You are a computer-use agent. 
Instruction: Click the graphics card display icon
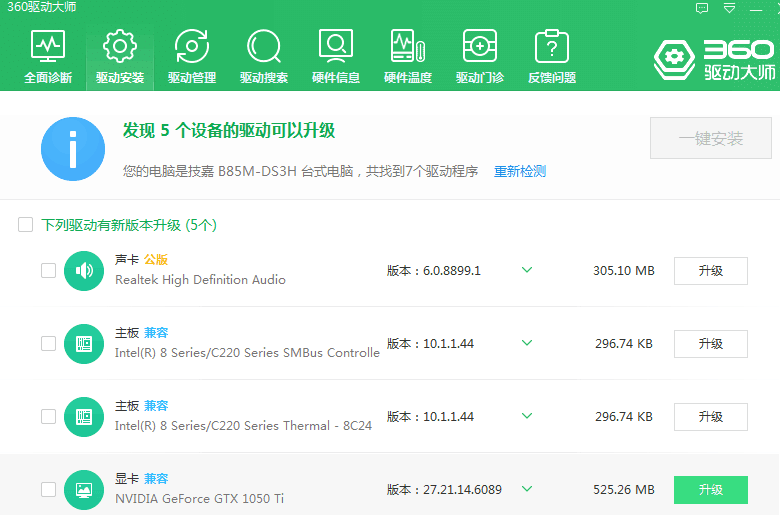coord(84,490)
